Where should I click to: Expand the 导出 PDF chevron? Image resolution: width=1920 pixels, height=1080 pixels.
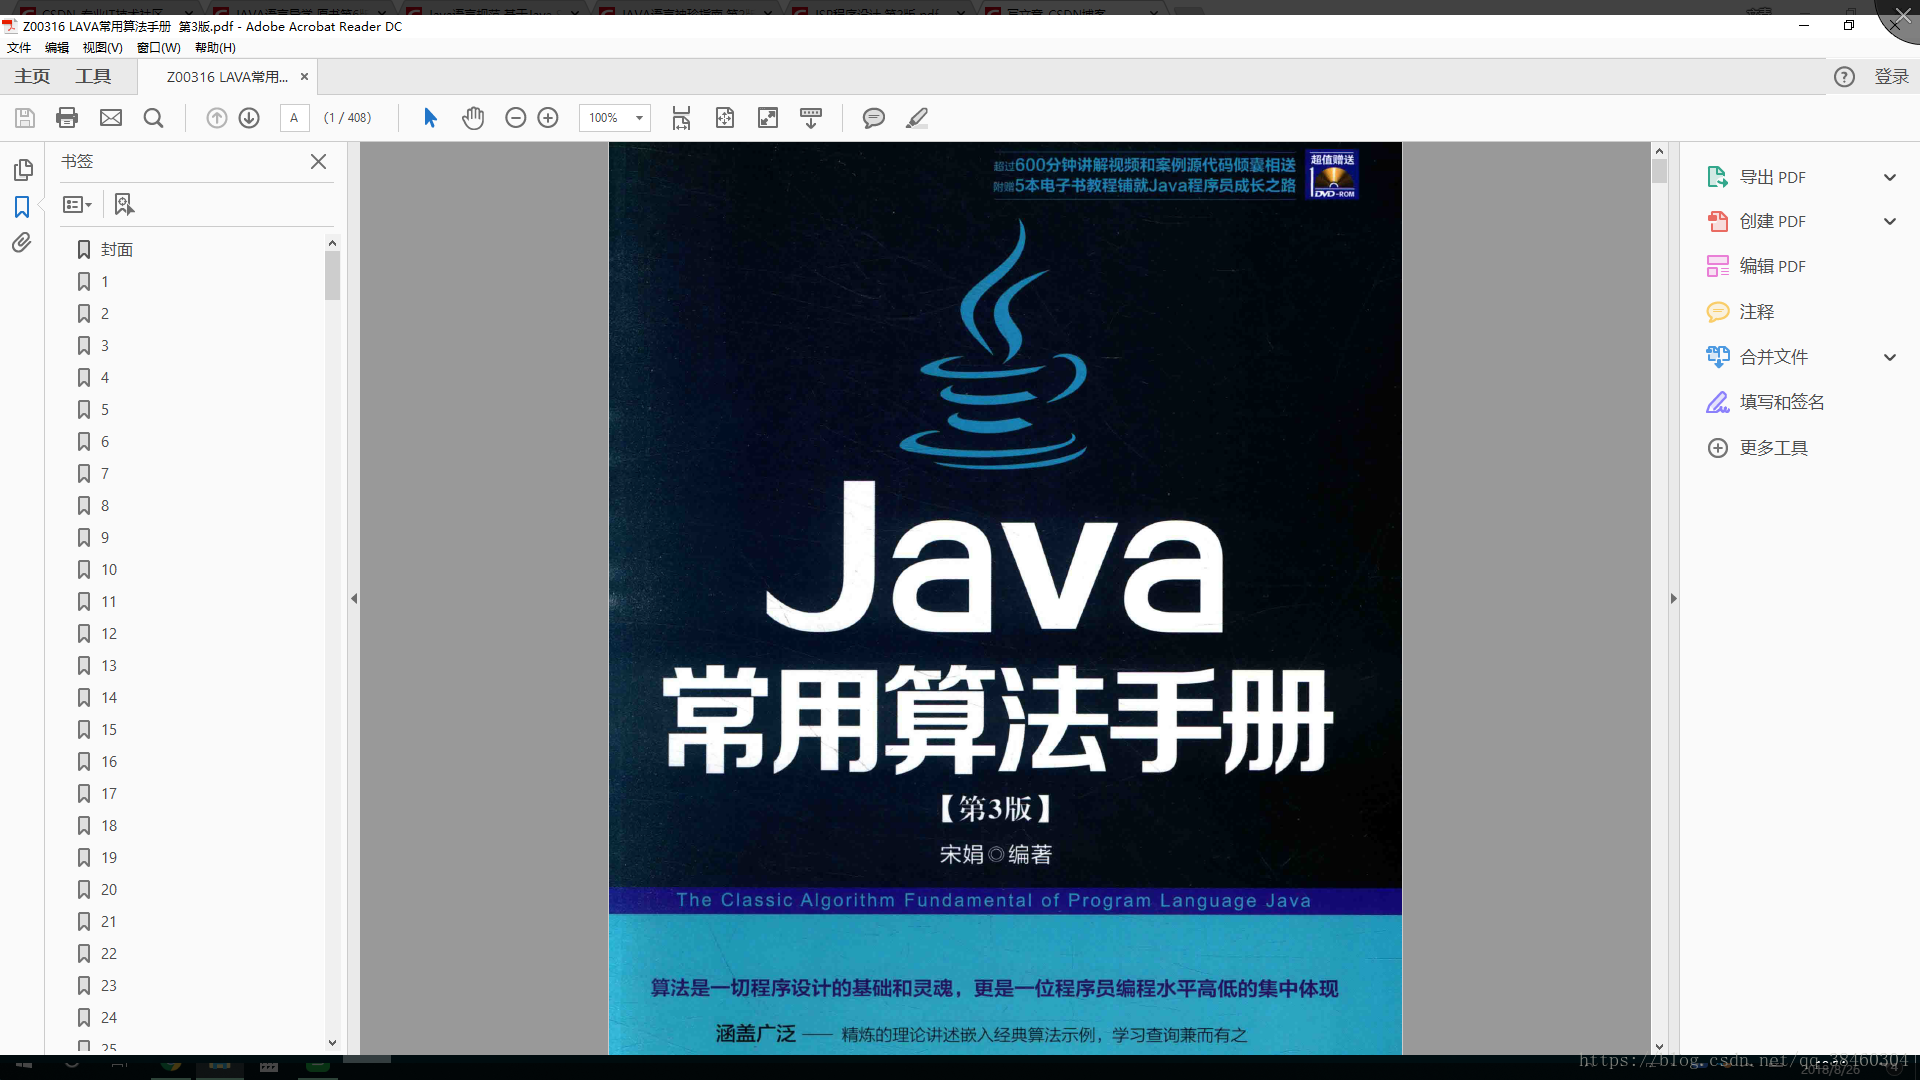point(1890,177)
